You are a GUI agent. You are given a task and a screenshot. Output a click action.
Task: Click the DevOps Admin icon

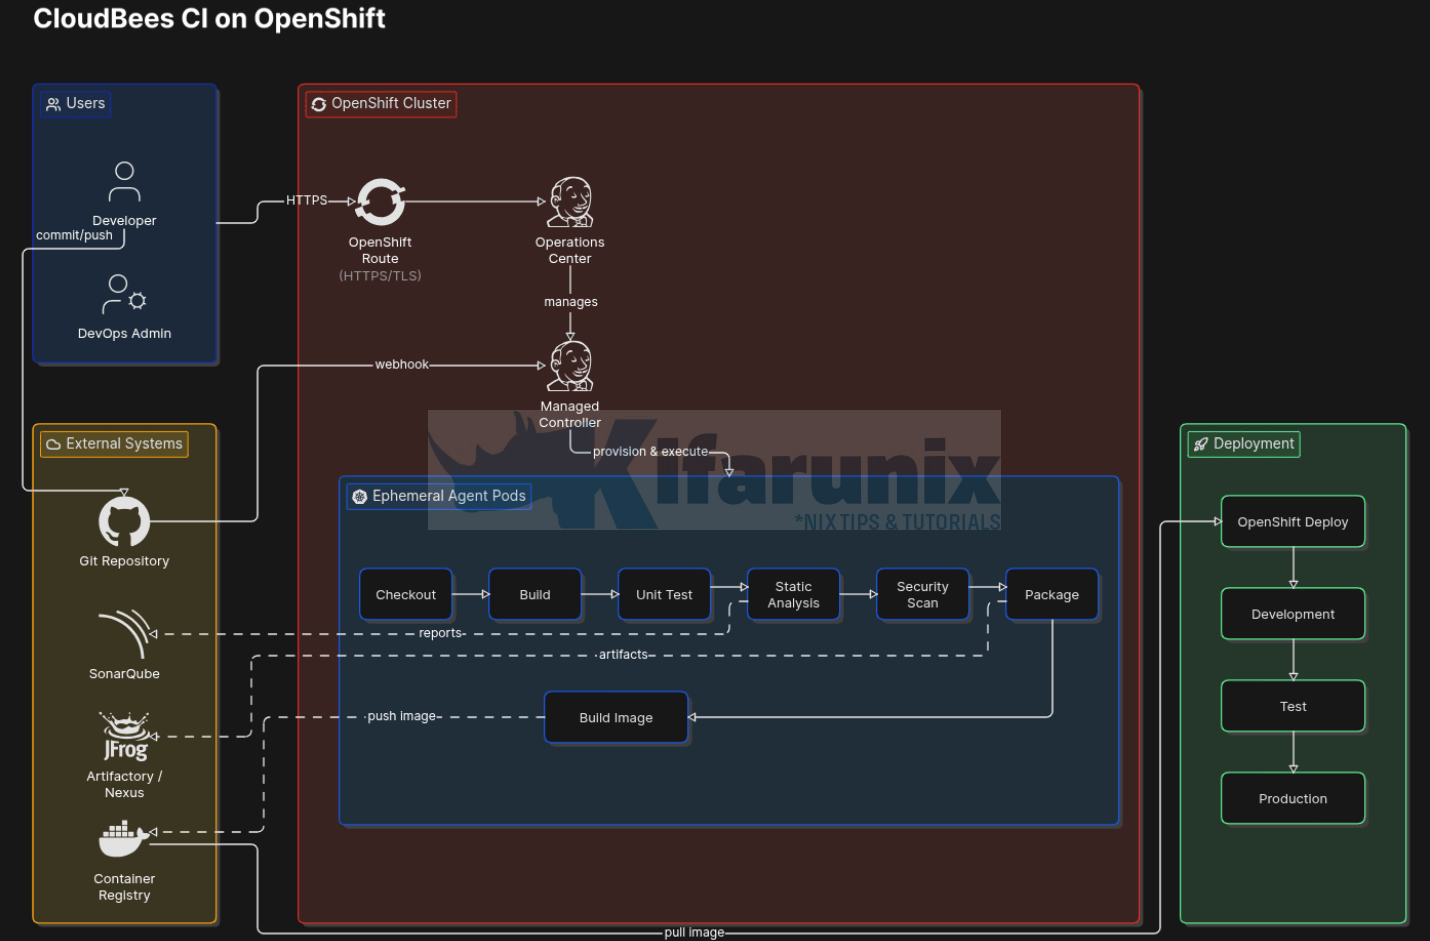(x=124, y=295)
